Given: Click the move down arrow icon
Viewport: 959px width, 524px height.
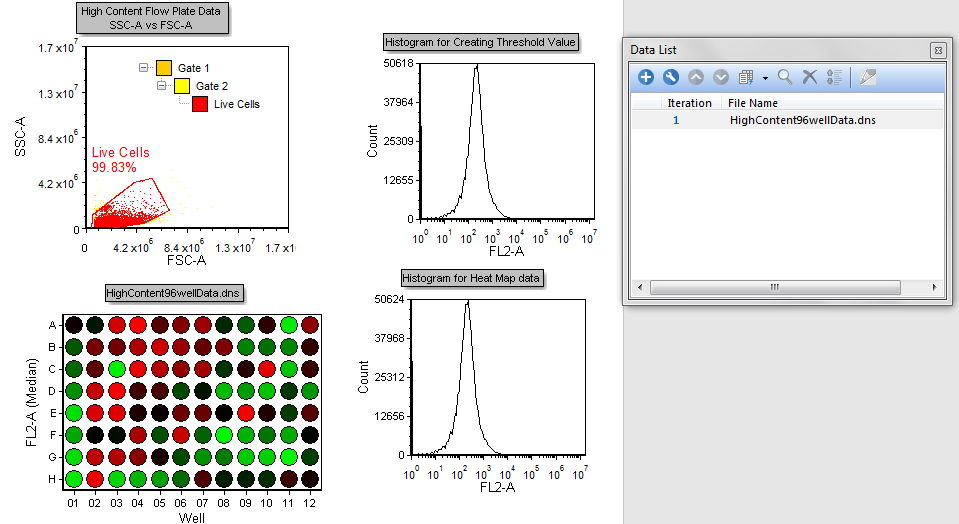Looking at the screenshot, I should [721, 77].
